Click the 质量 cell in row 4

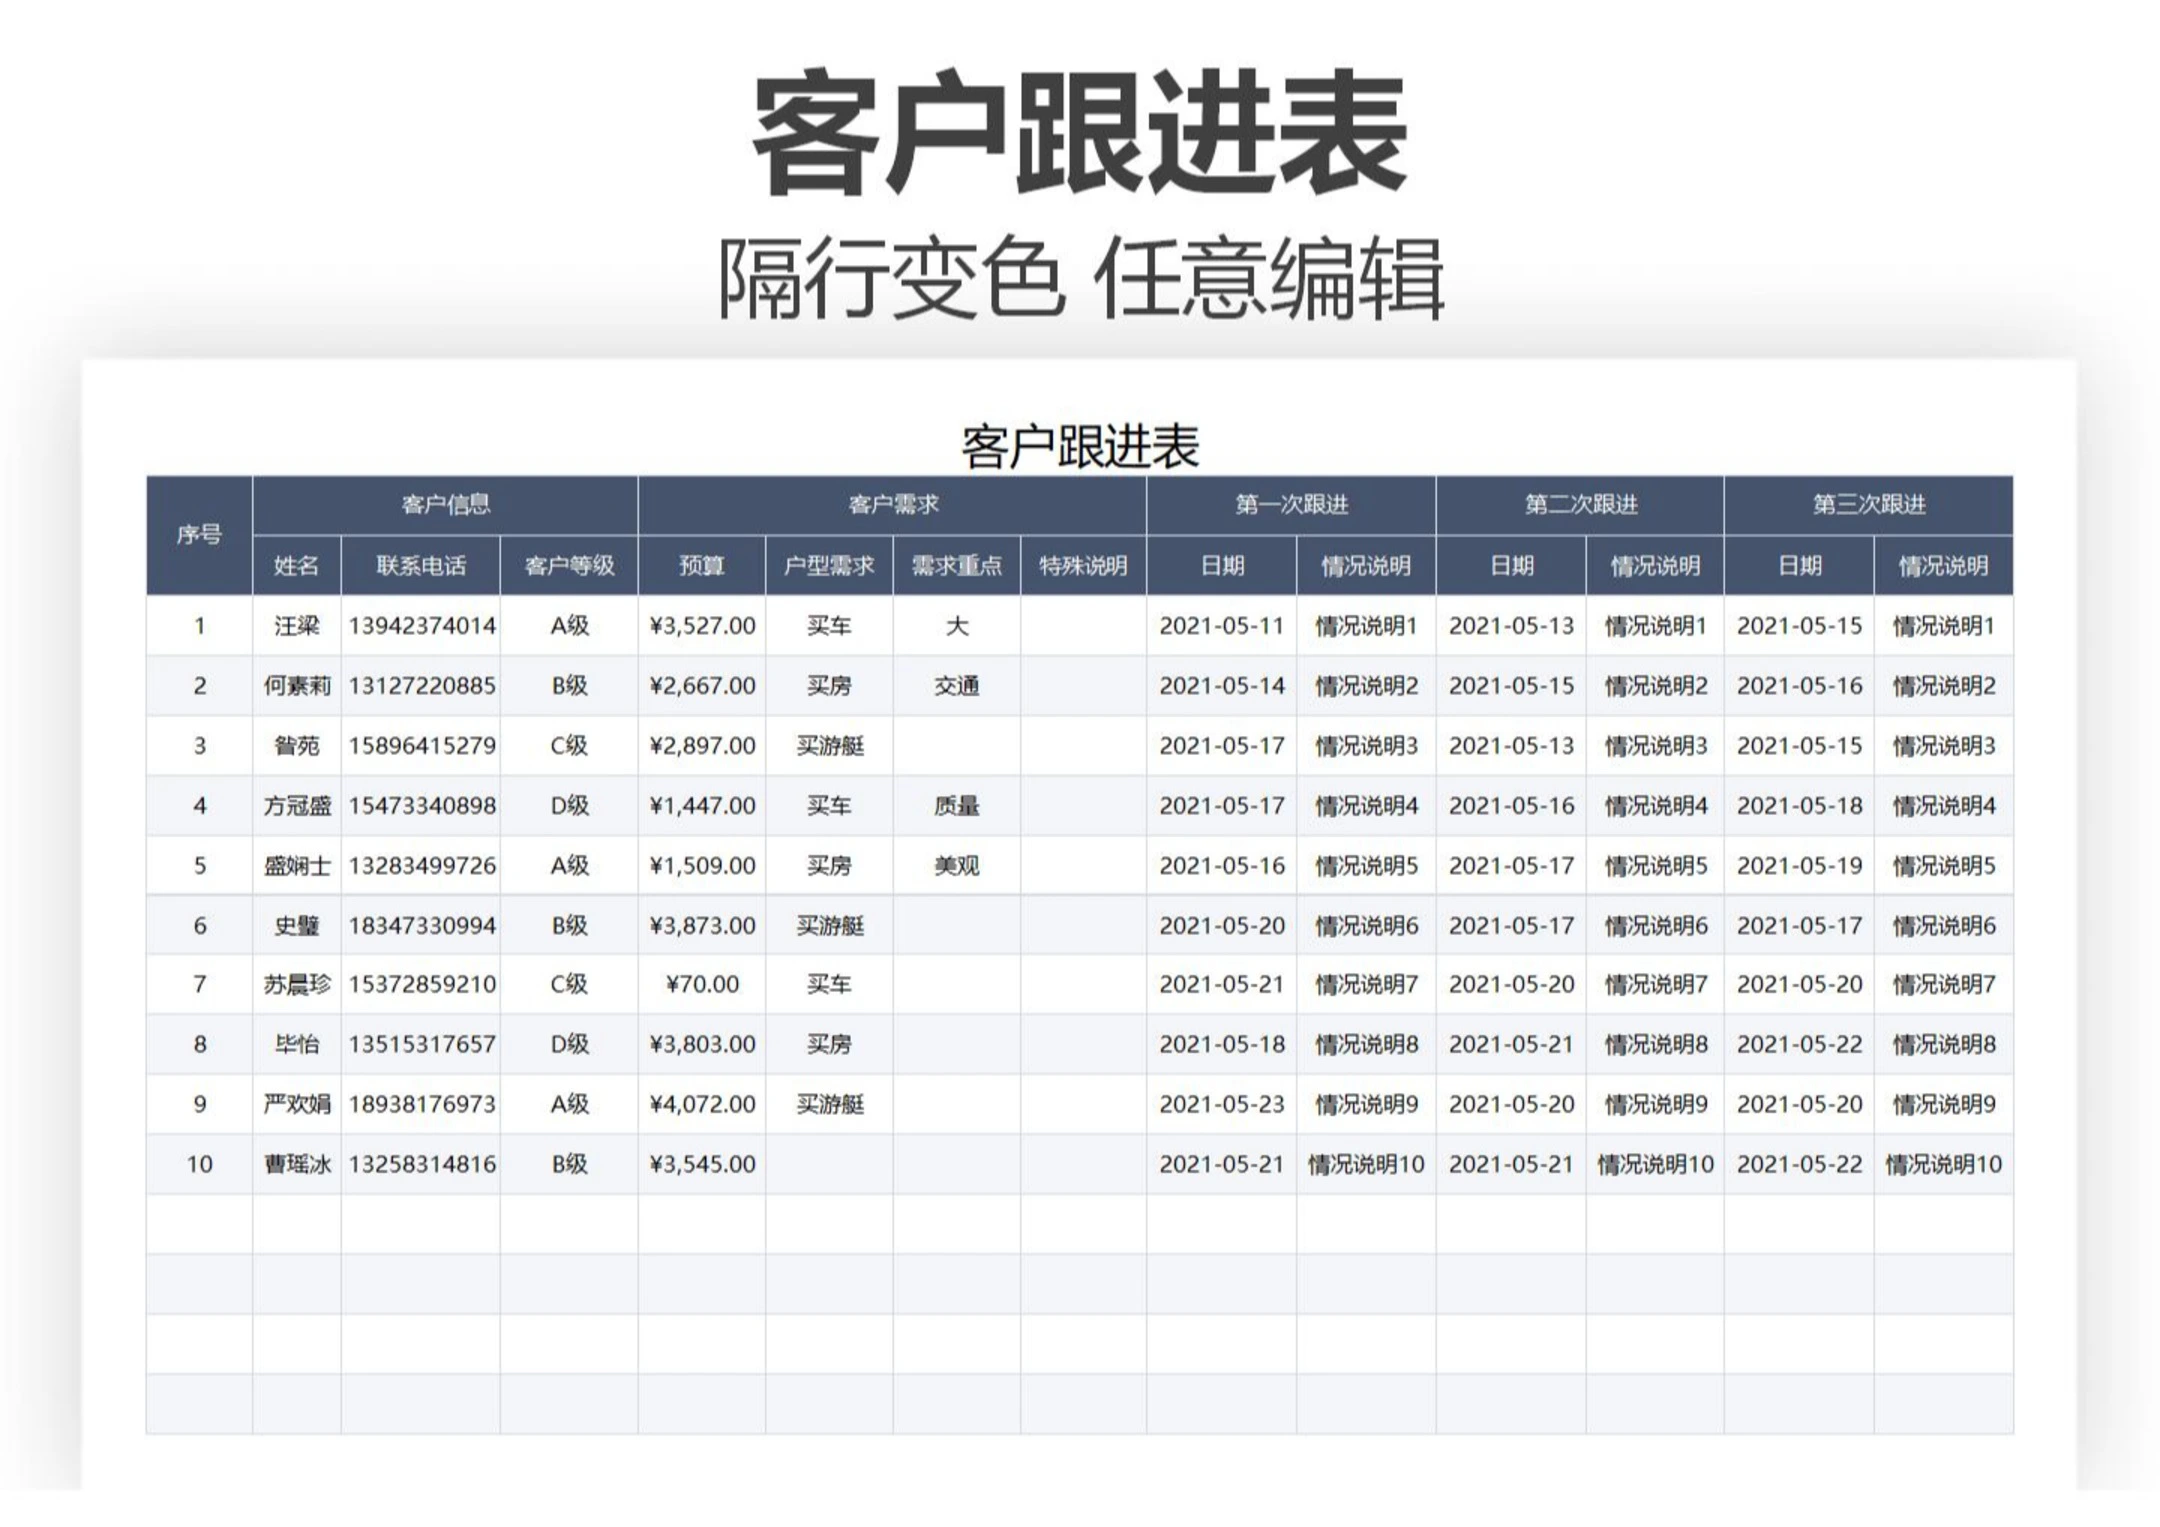(956, 806)
